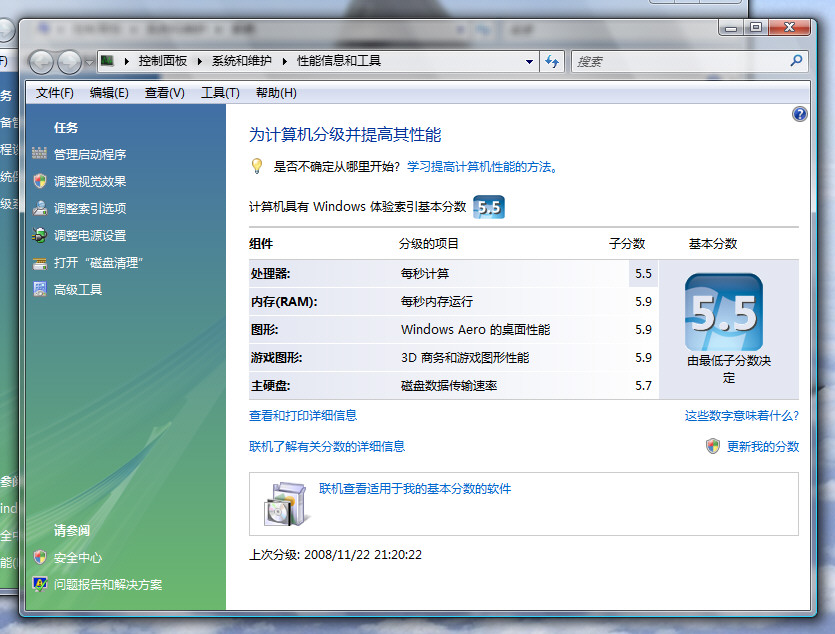Click the icon beside 调整索引选项
Viewport: 835px width, 634px height.
click(40, 208)
